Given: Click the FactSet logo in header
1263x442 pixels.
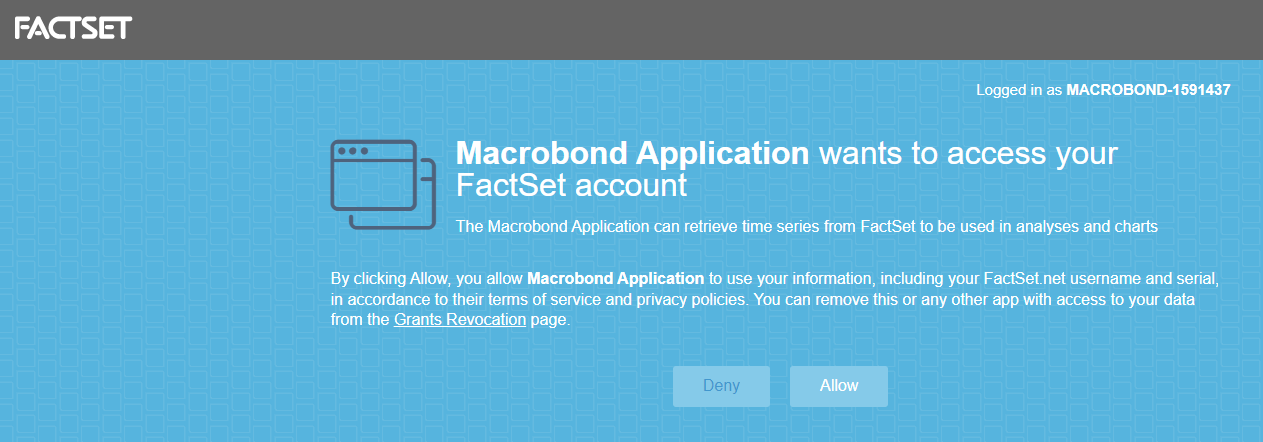Looking at the screenshot, I should pyautogui.click(x=73, y=27).
